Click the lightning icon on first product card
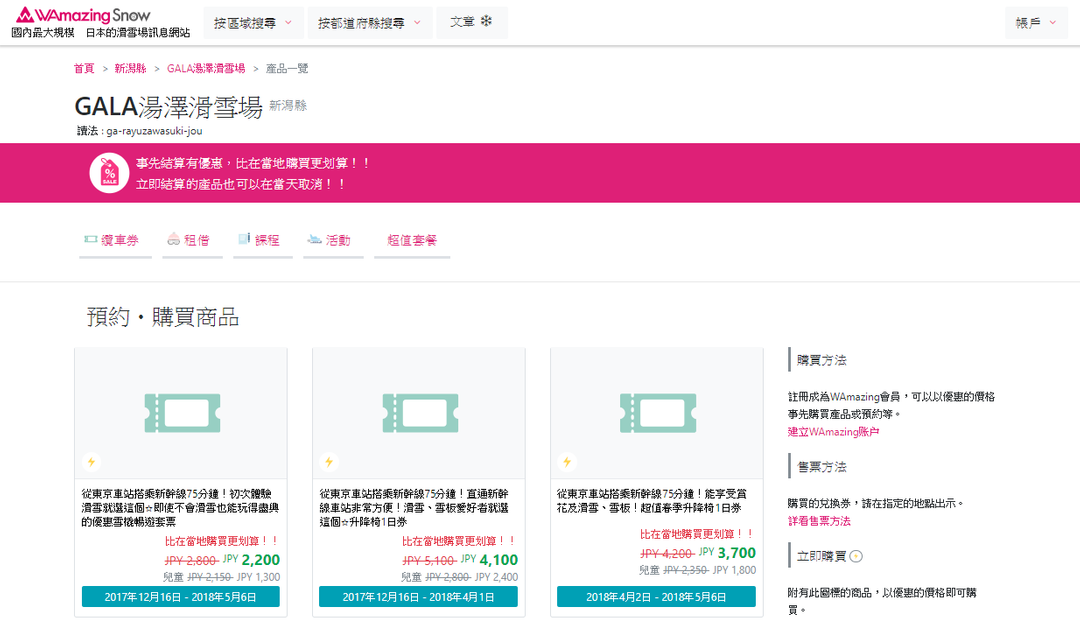This screenshot has height=620, width=1080. click(x=92, y=462)
